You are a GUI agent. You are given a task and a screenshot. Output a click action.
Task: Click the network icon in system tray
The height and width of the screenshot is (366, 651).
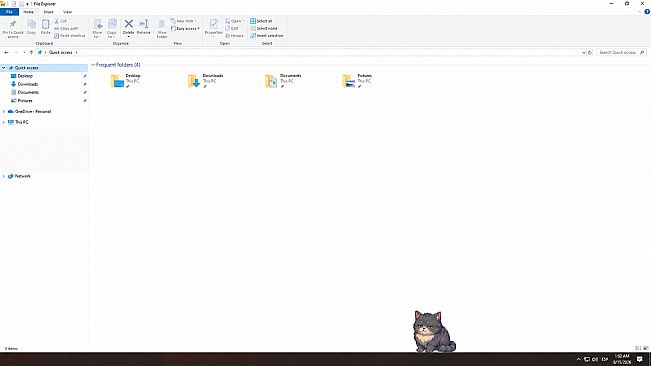pos(587,359)
